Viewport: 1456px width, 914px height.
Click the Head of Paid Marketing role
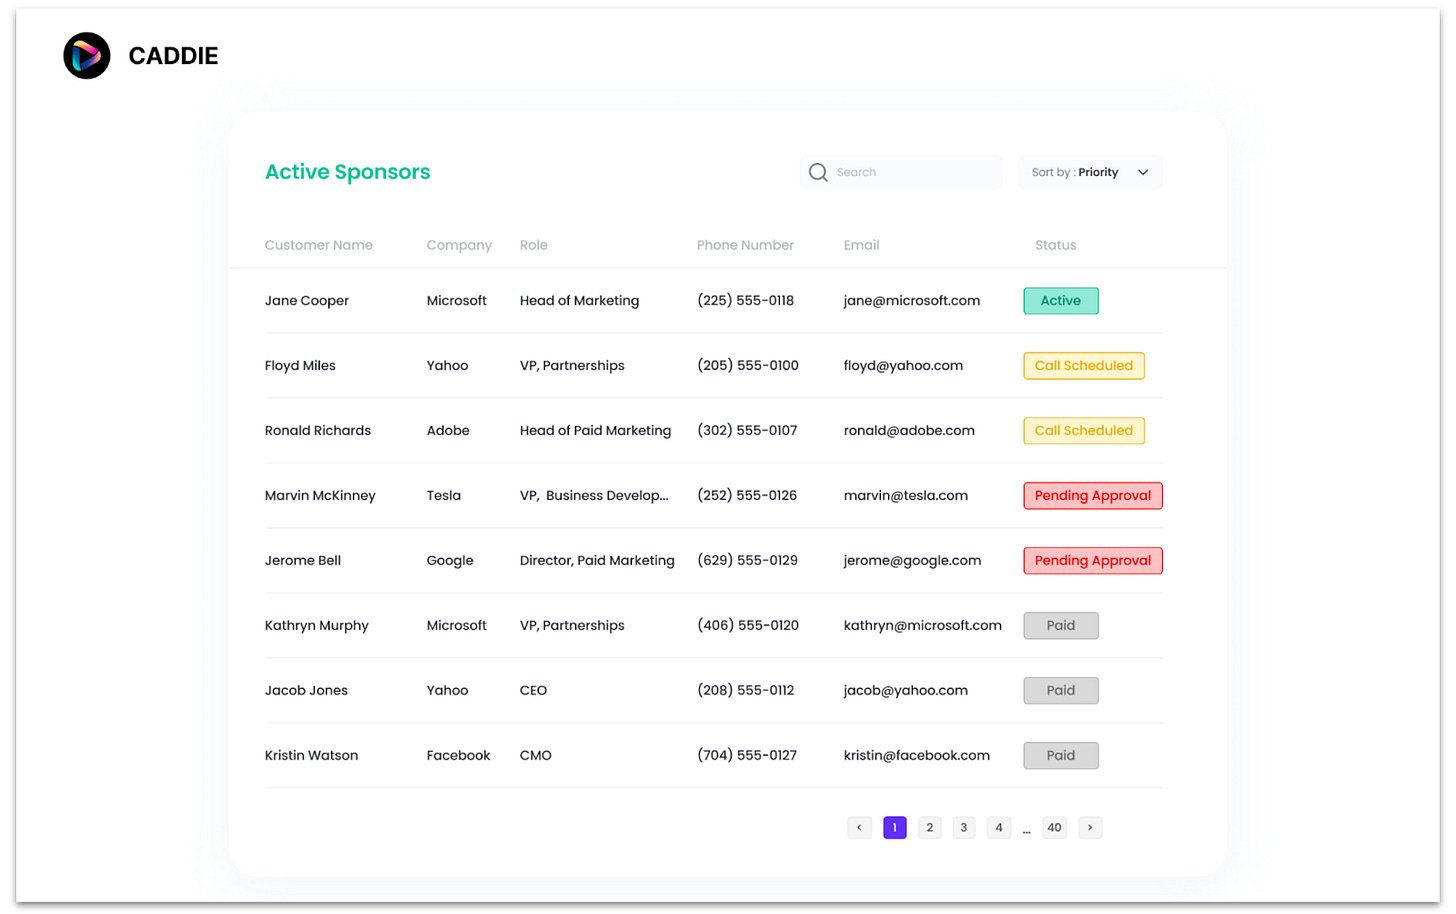point(595,431)
